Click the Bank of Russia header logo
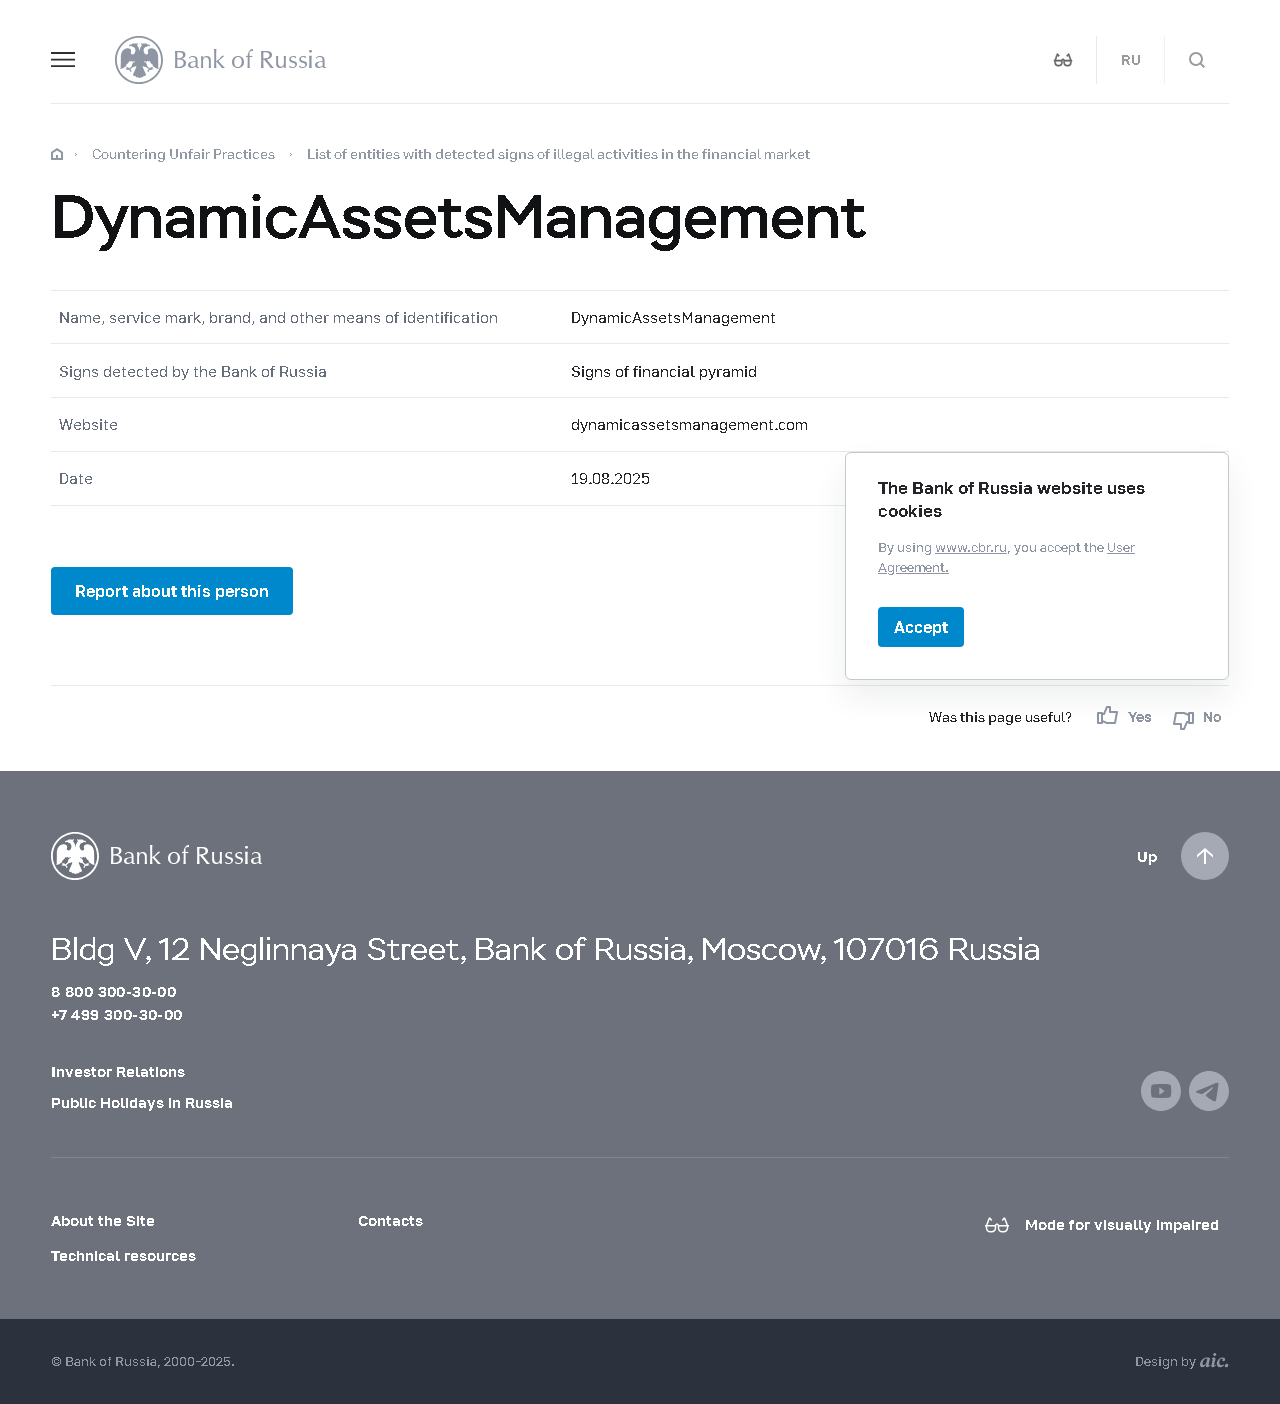1280x1404 pixels. point(221,60)
